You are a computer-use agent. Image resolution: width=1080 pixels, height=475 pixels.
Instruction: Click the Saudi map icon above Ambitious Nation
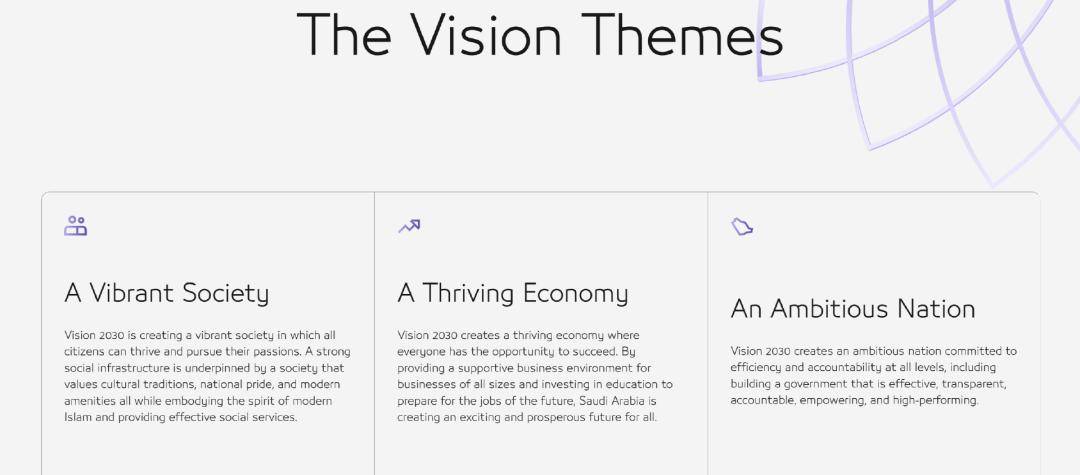pyautogui.click(x=742, y=227)
